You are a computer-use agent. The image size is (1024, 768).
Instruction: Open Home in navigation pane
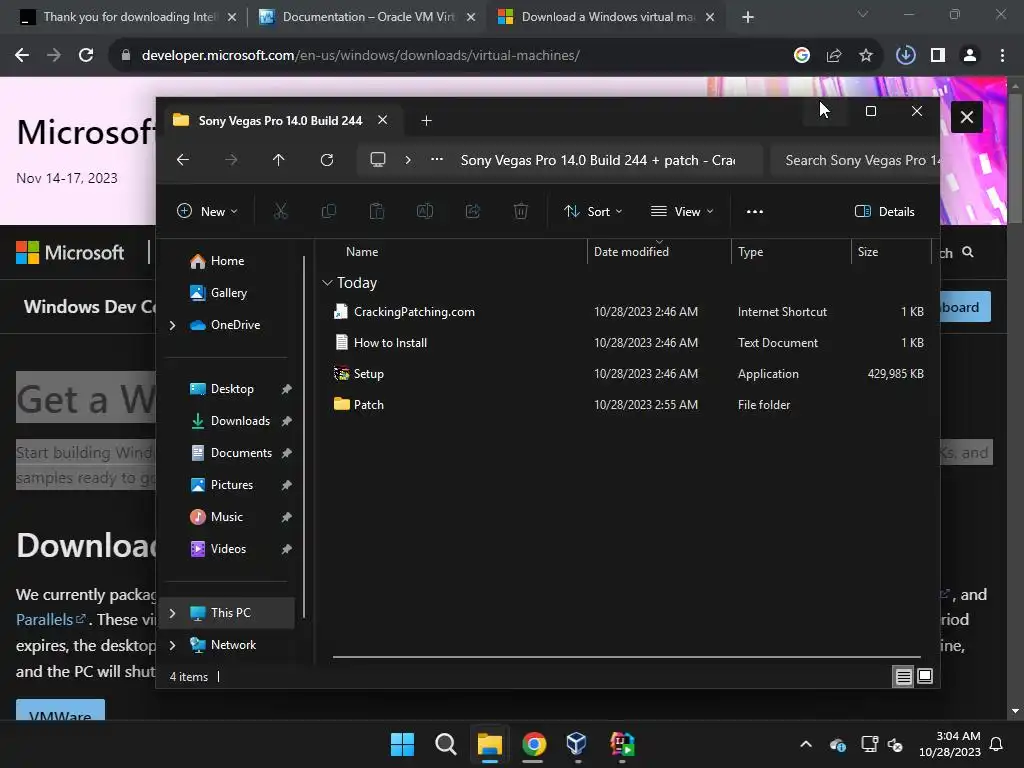coord(227,261)
